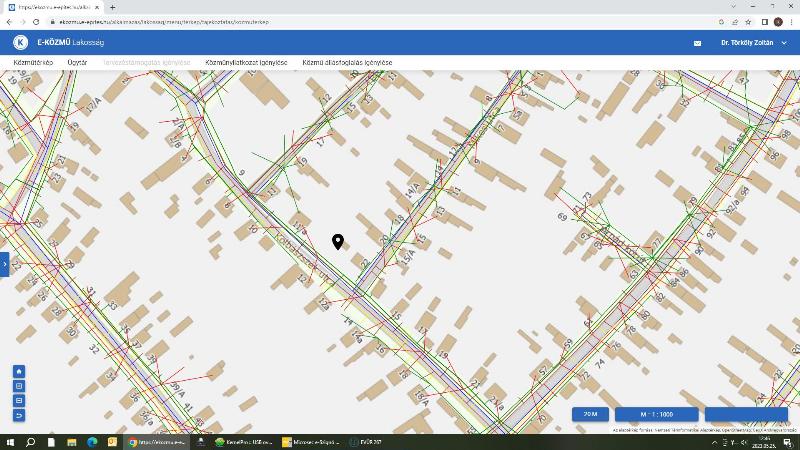Open the Chrome side panel icon
Screen dimensions: 800x450
point(765,22)
